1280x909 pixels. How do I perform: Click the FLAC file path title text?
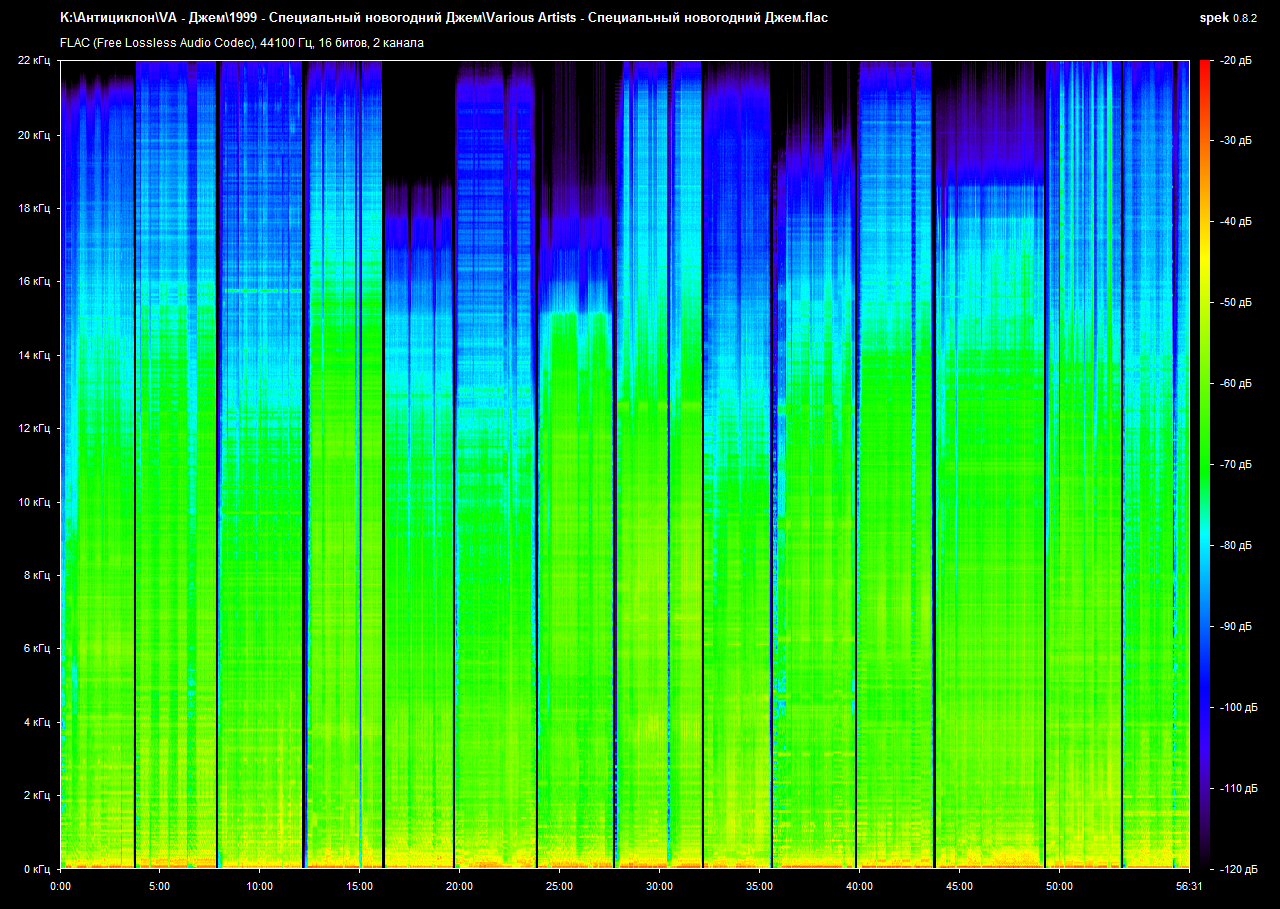tap(444, 18)
